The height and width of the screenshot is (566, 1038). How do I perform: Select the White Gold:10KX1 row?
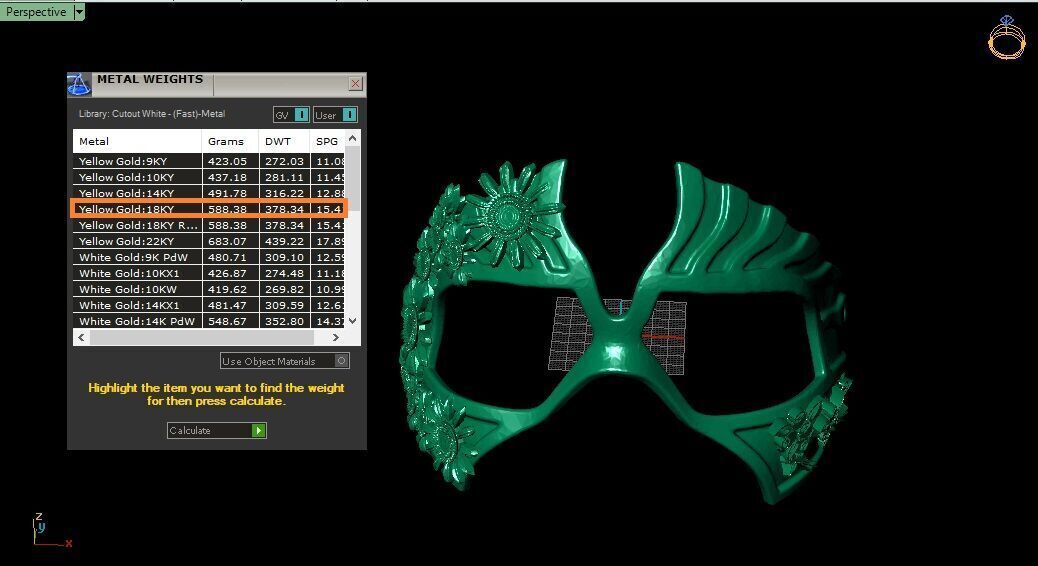pyautogui.click(x=209, y=273)
